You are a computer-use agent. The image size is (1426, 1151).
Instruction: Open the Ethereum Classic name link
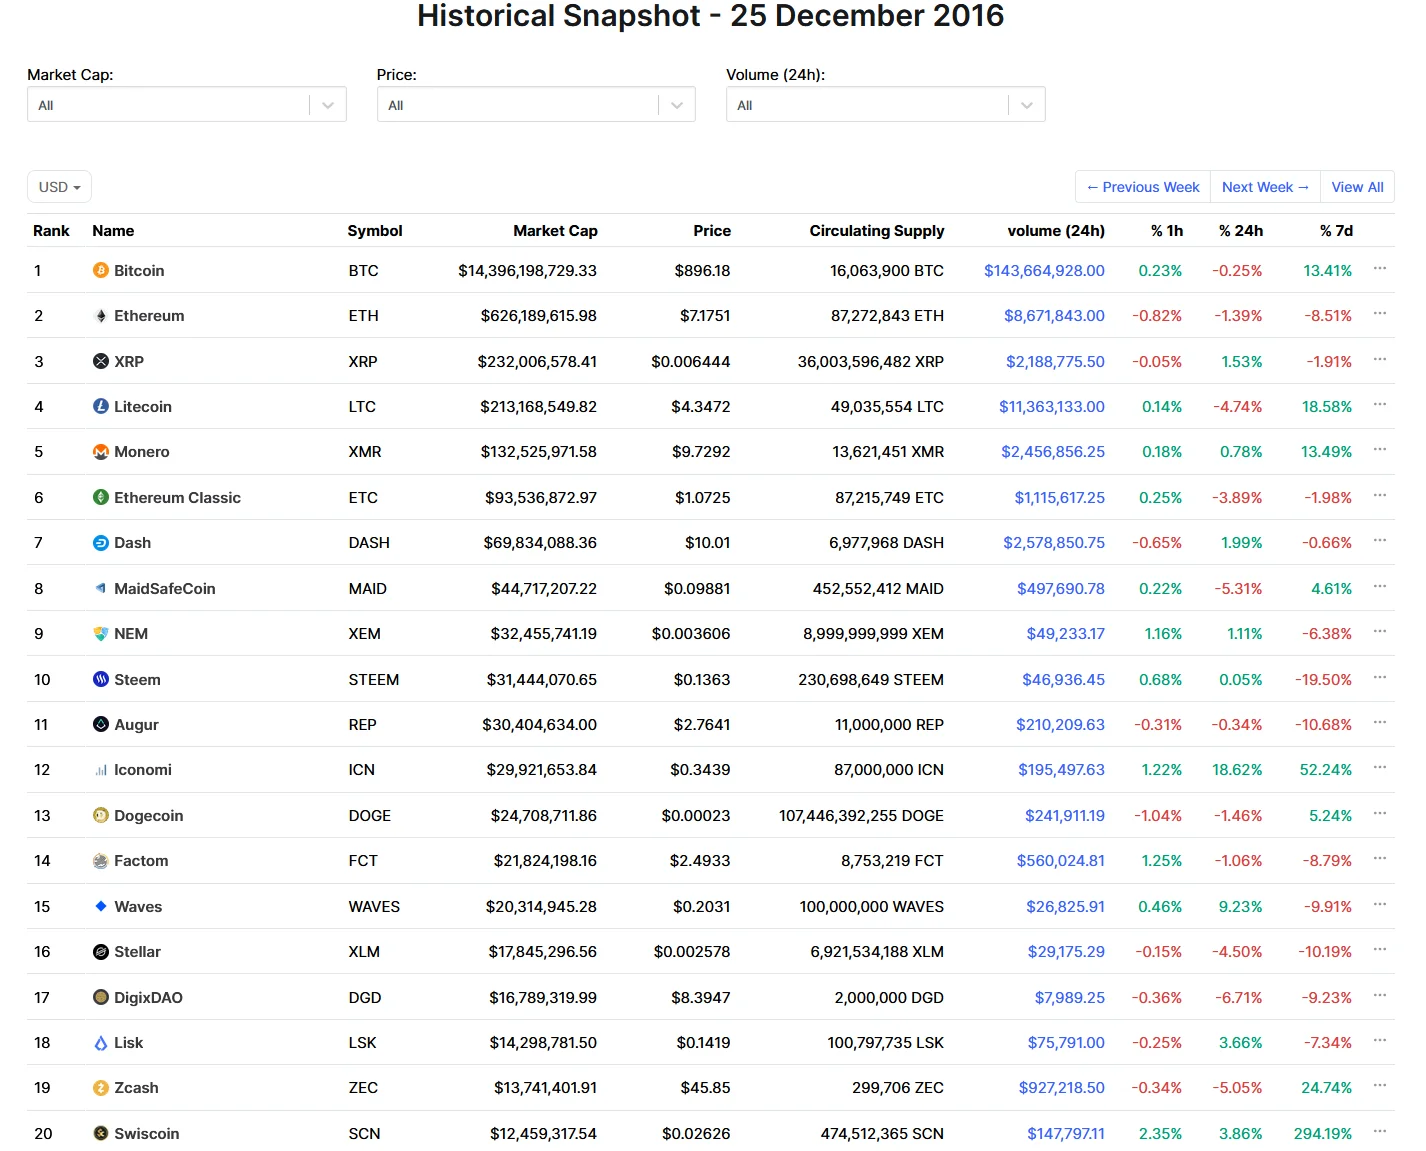click(177, 498)
